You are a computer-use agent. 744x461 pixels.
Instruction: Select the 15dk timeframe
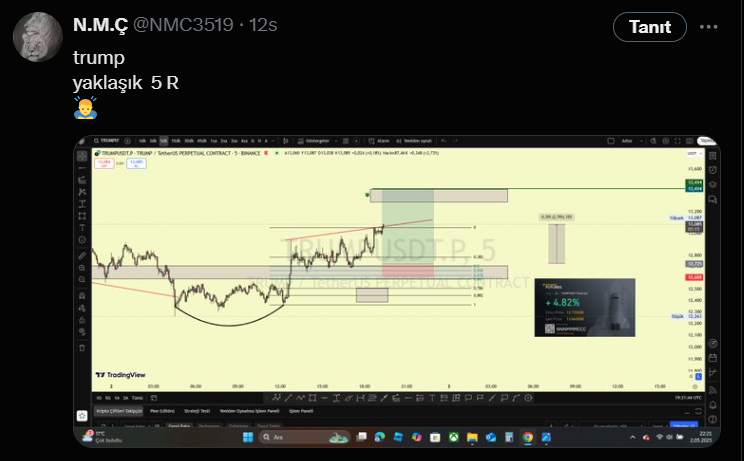pos(176,141)
